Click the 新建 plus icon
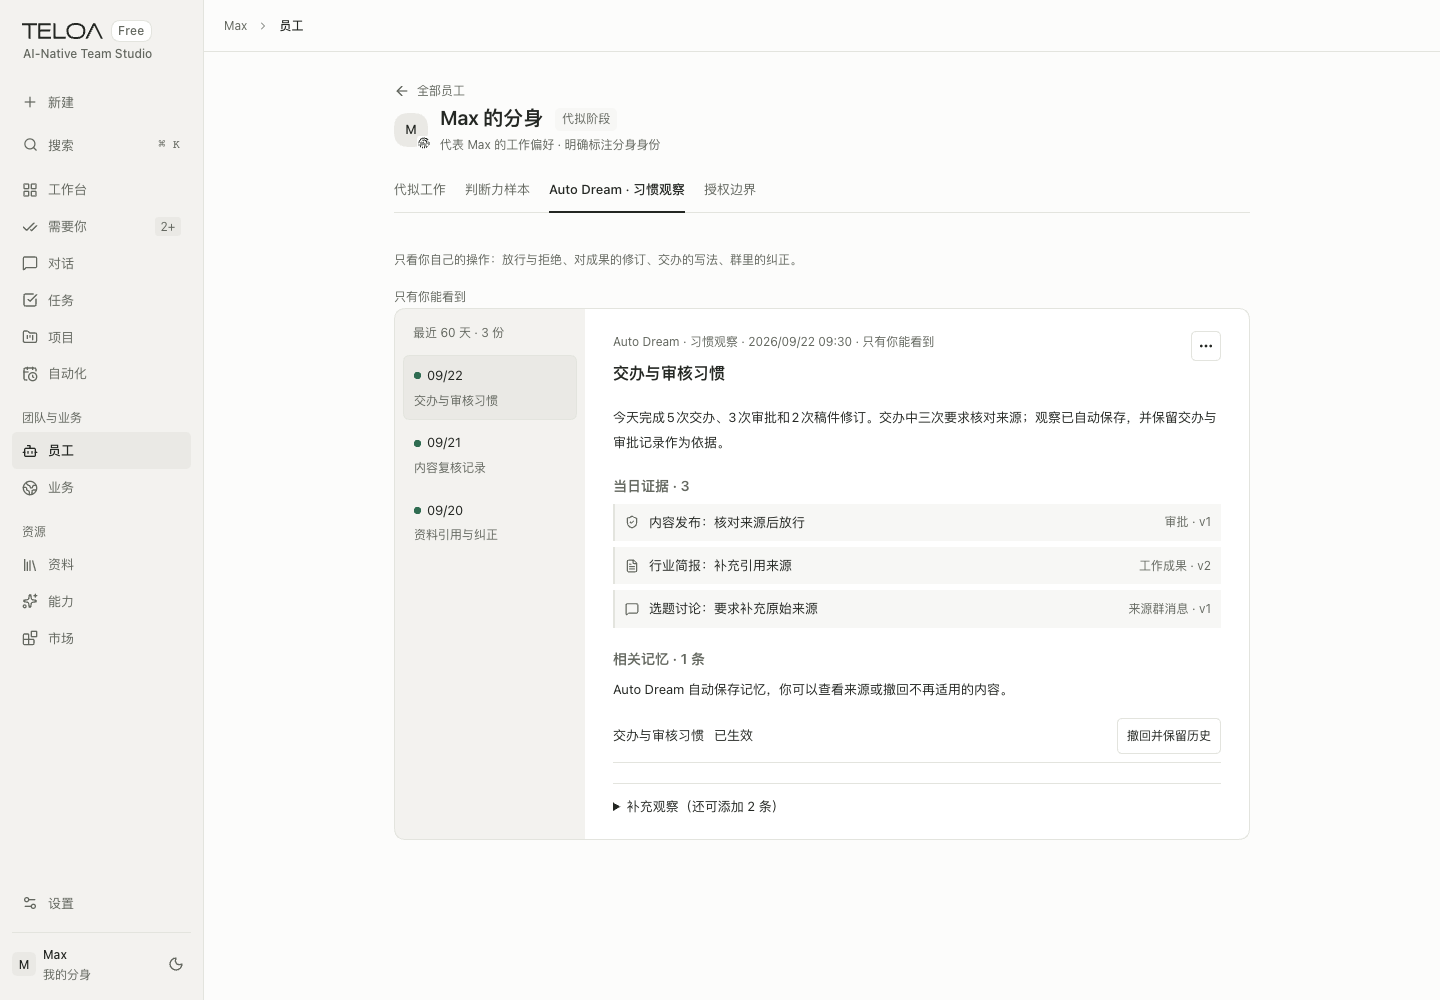 point(30,102)
